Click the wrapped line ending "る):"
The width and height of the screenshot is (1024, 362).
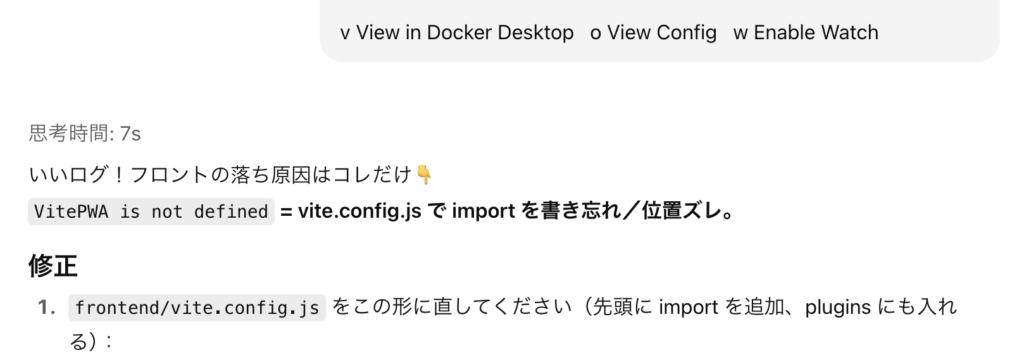[91, 341]
